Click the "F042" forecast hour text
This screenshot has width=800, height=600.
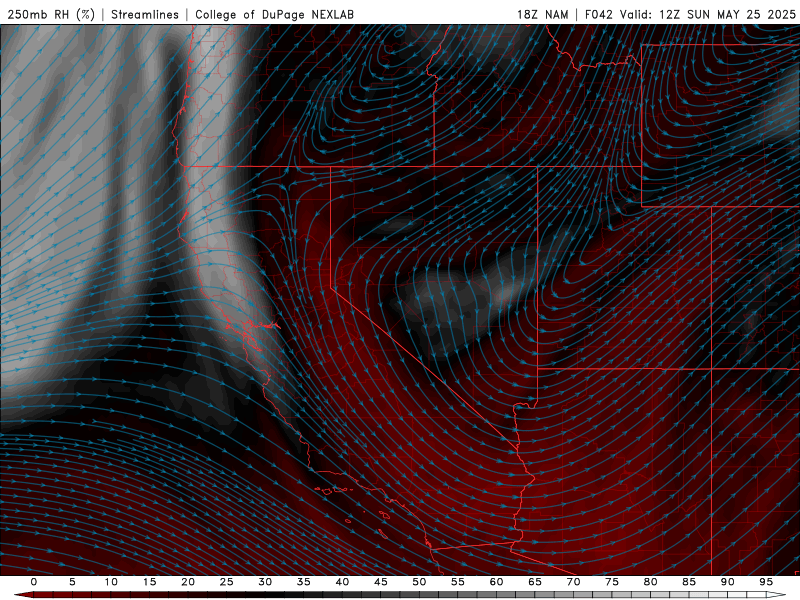pos(598,14)
